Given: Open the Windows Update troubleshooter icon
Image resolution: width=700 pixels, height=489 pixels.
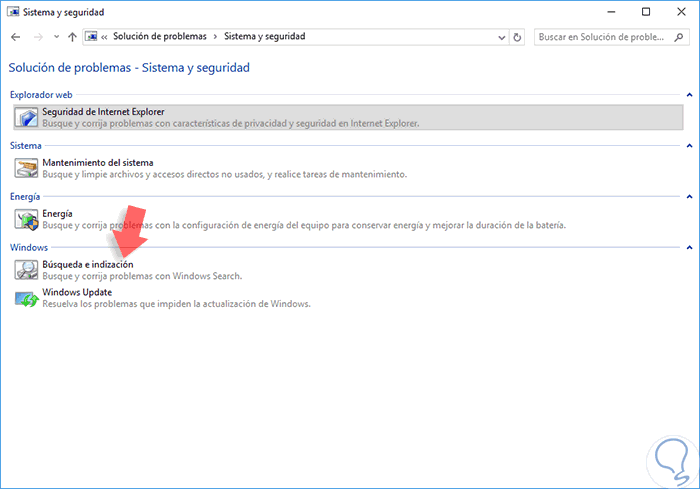Looking at the screenshot, I should click(x=26, y=298).
